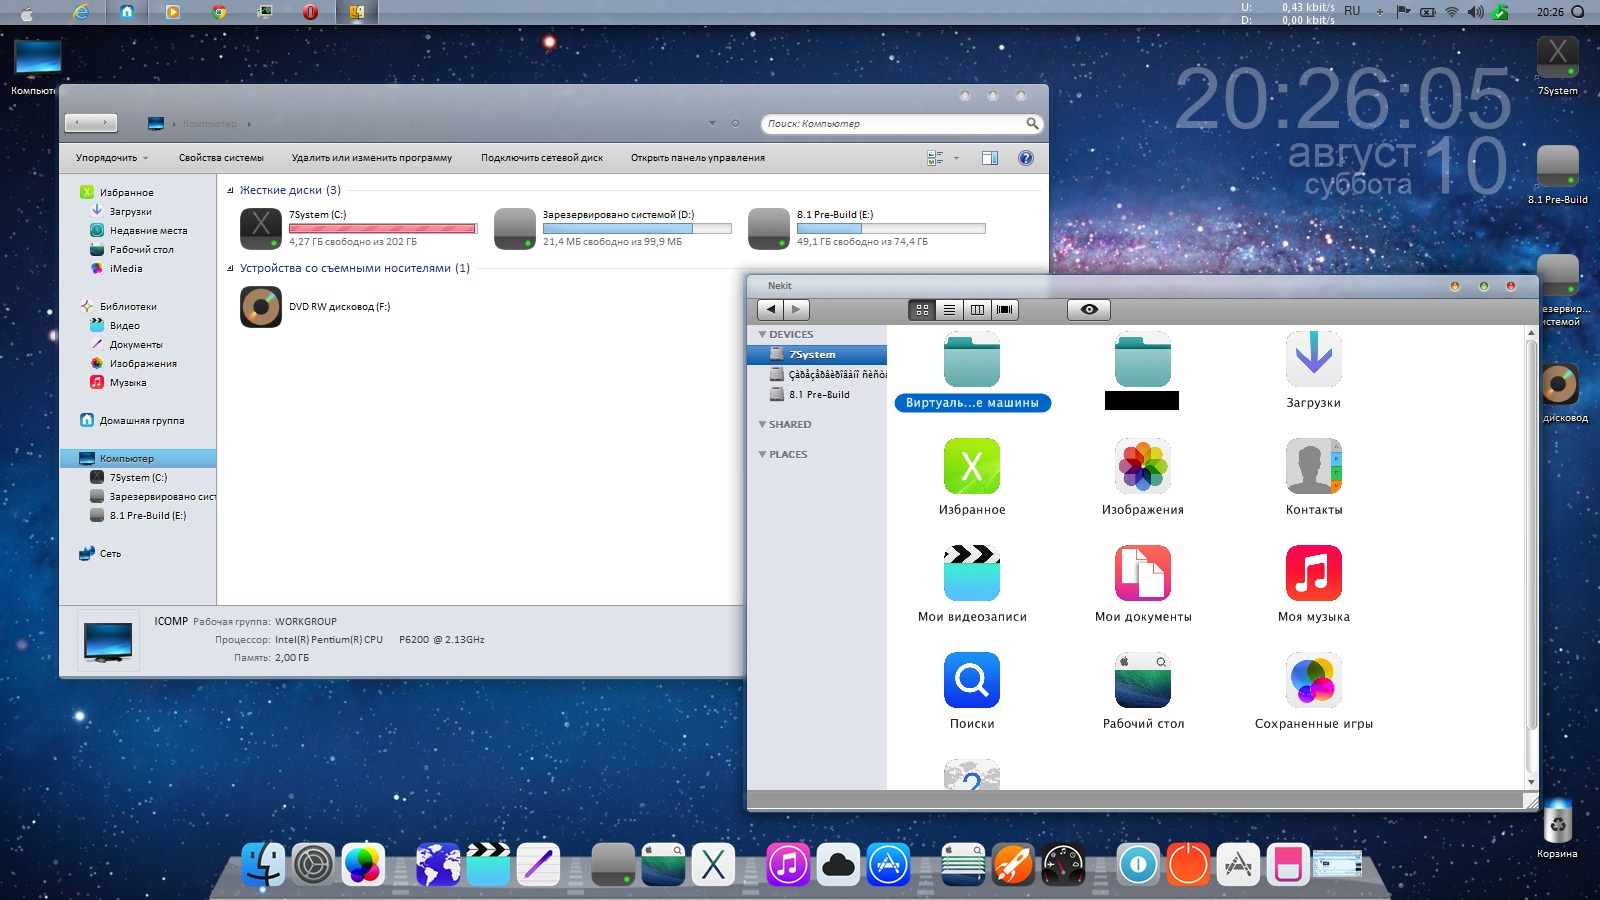1600x900 pixels.
Task: Open the view options dropdown arrow
Action: pos(957,158)
